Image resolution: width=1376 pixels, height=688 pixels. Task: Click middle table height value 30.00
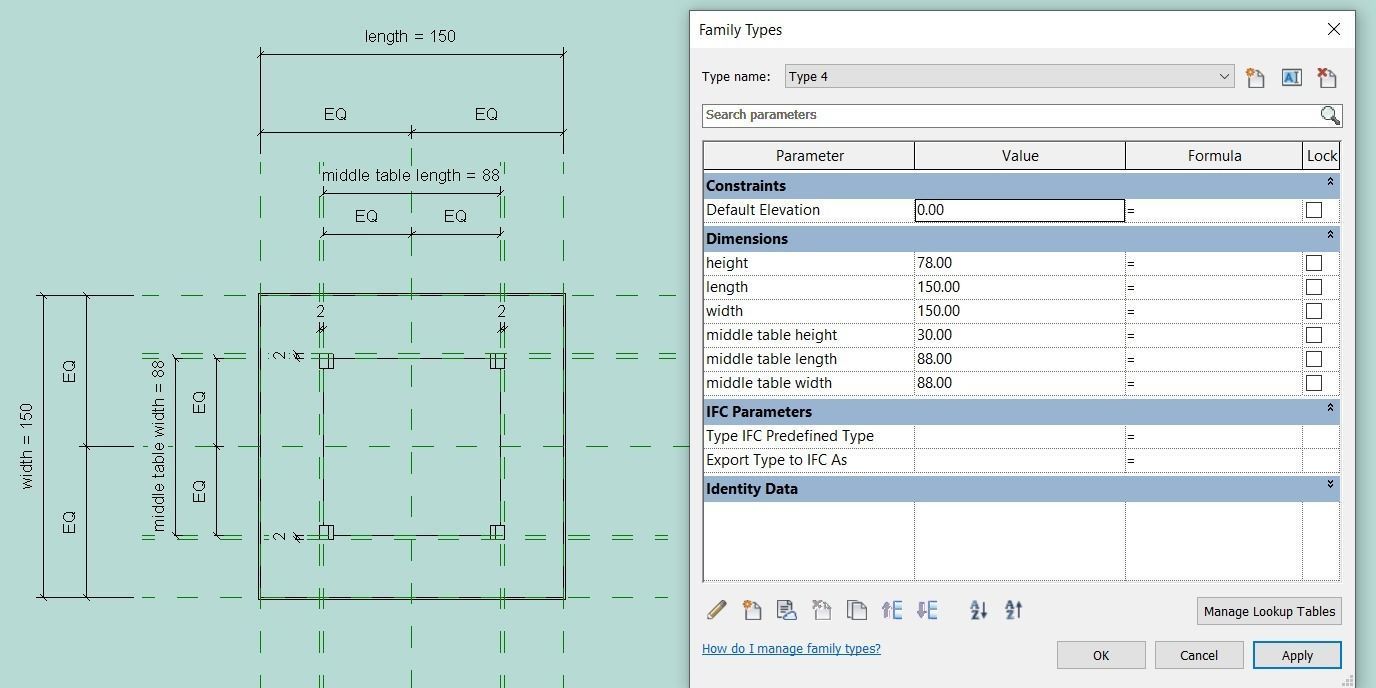[x=1020, y=335]
